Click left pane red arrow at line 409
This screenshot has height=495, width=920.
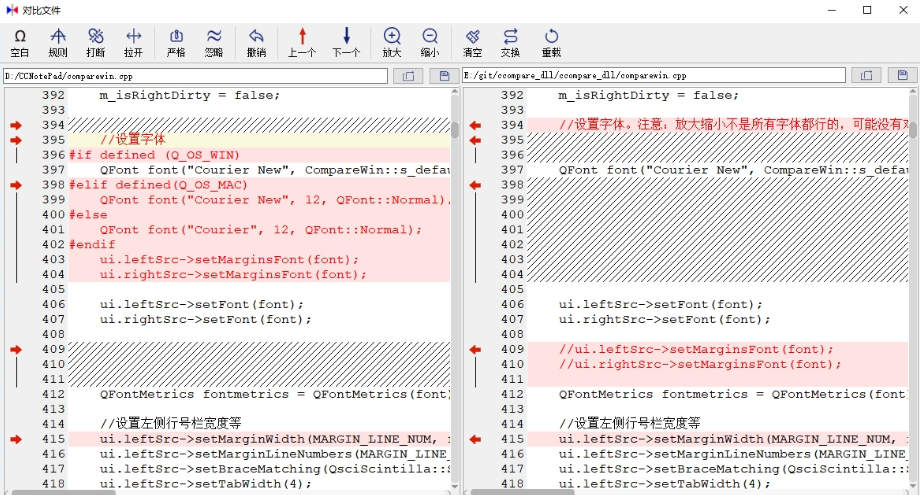tap(15, 350)
